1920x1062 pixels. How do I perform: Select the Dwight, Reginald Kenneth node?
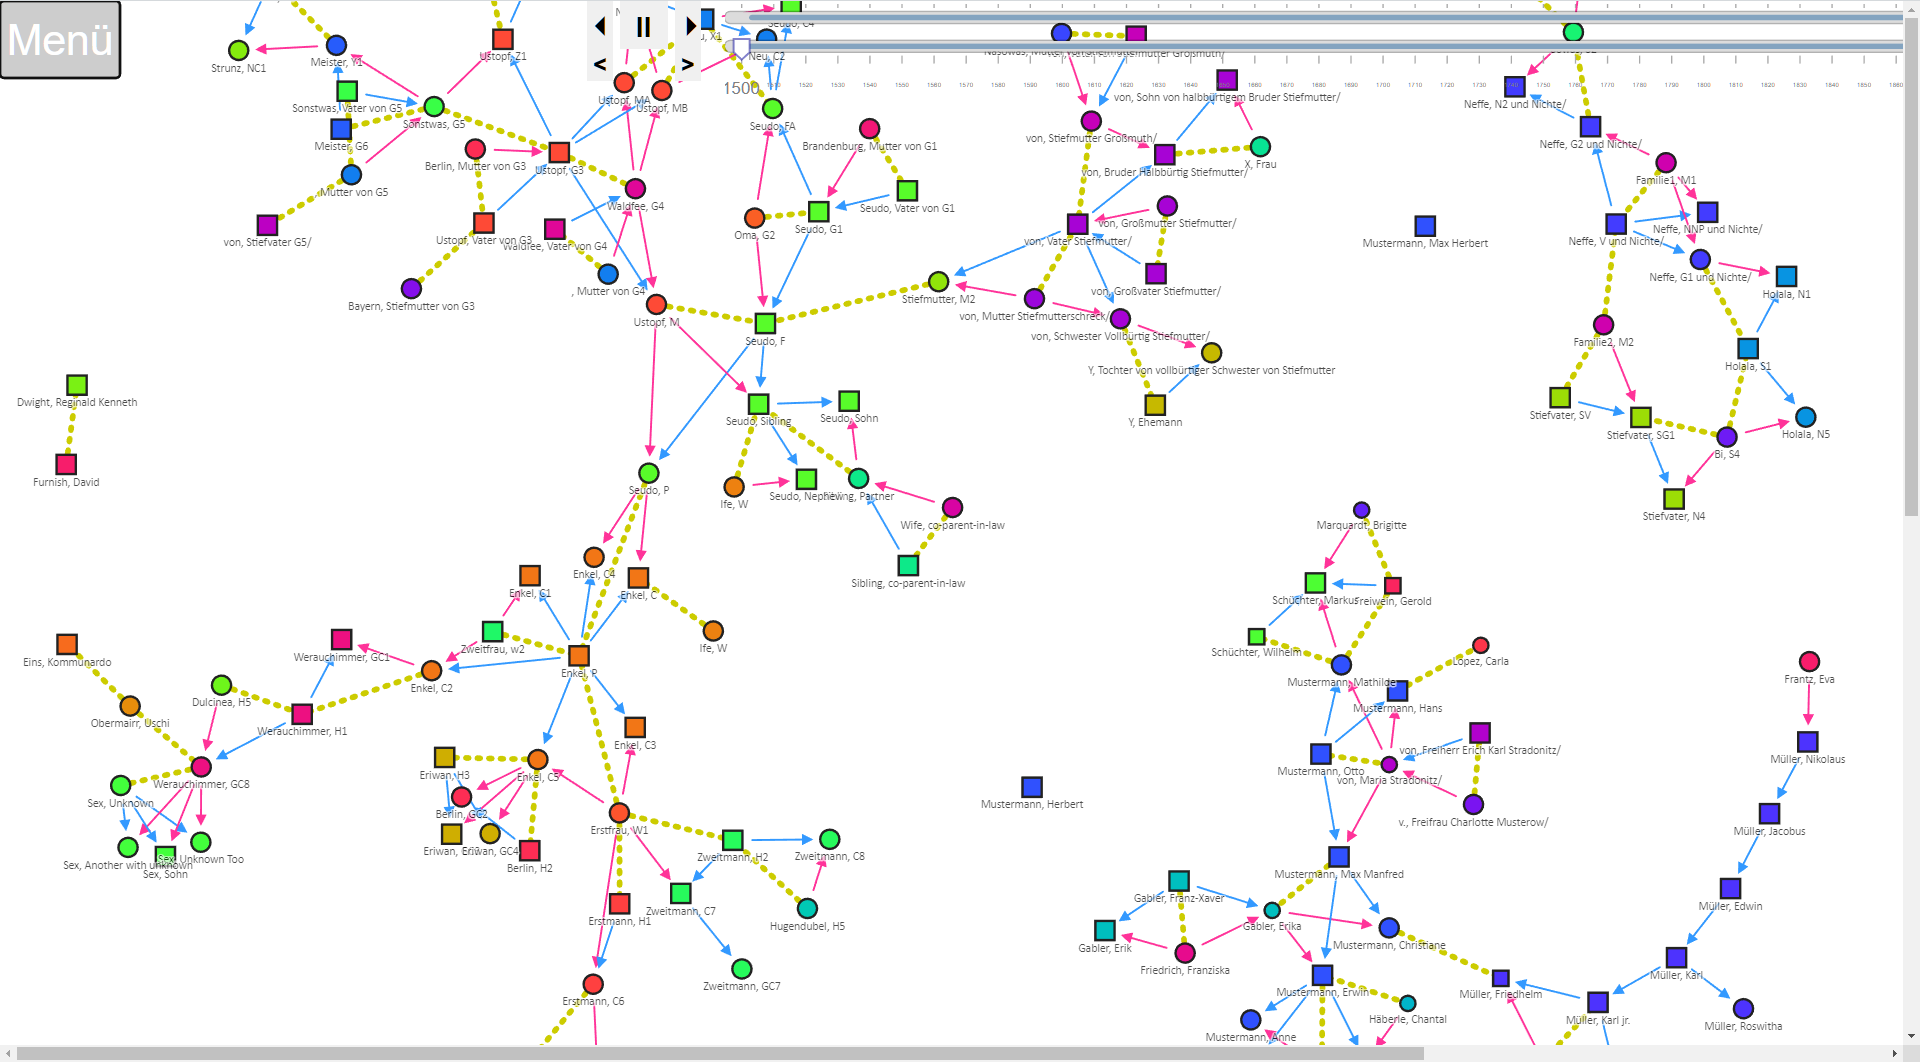(77, 385)
